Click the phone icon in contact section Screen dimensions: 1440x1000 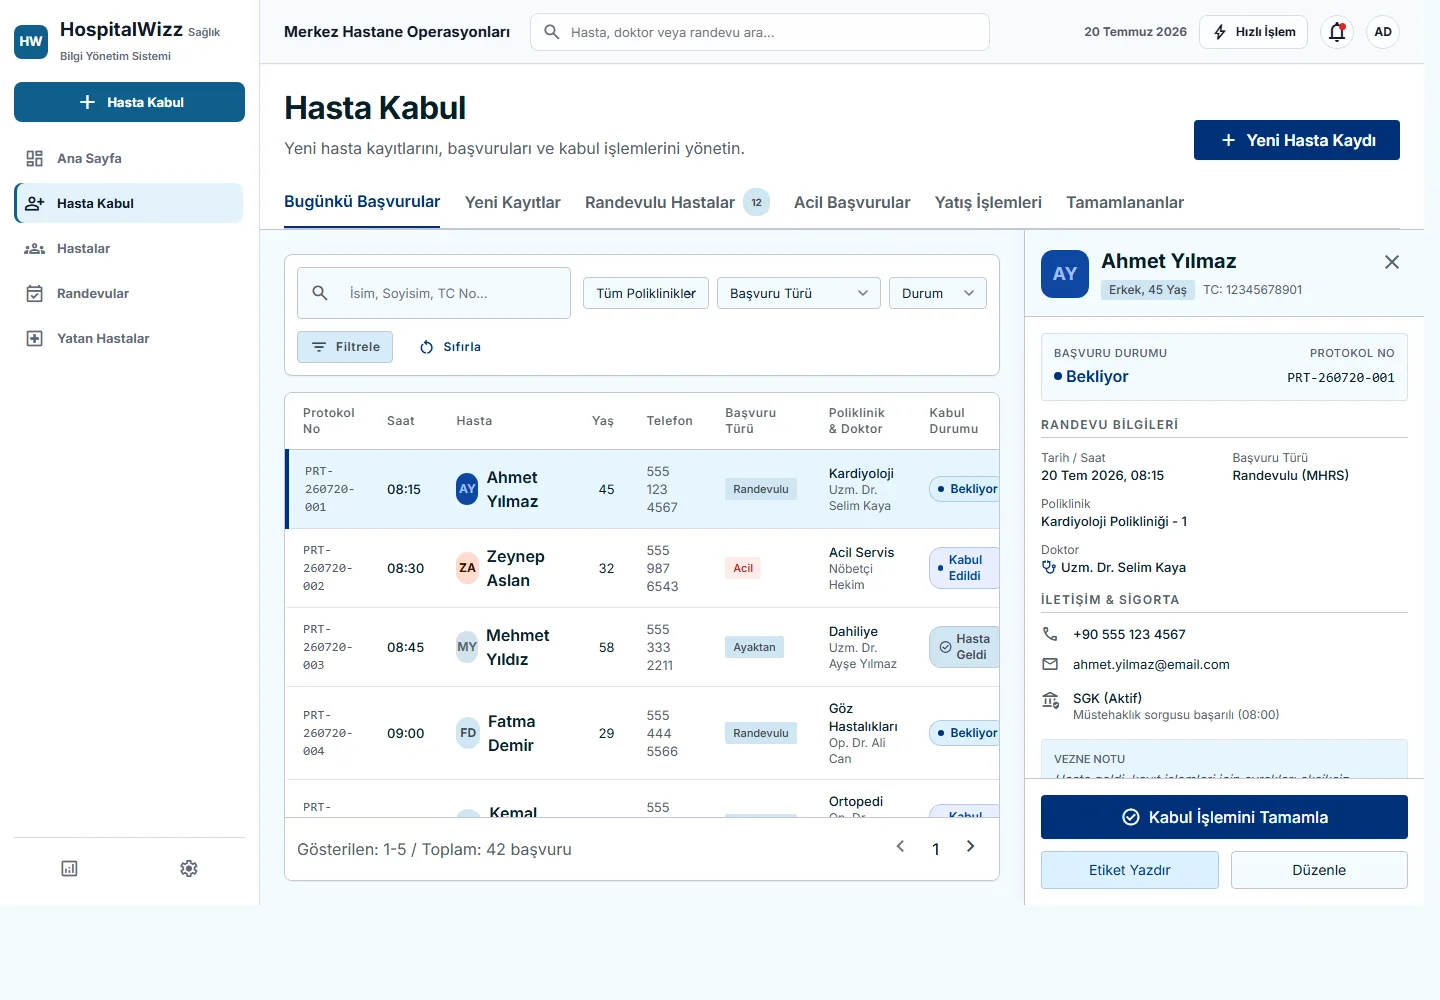coord(1050,634)
